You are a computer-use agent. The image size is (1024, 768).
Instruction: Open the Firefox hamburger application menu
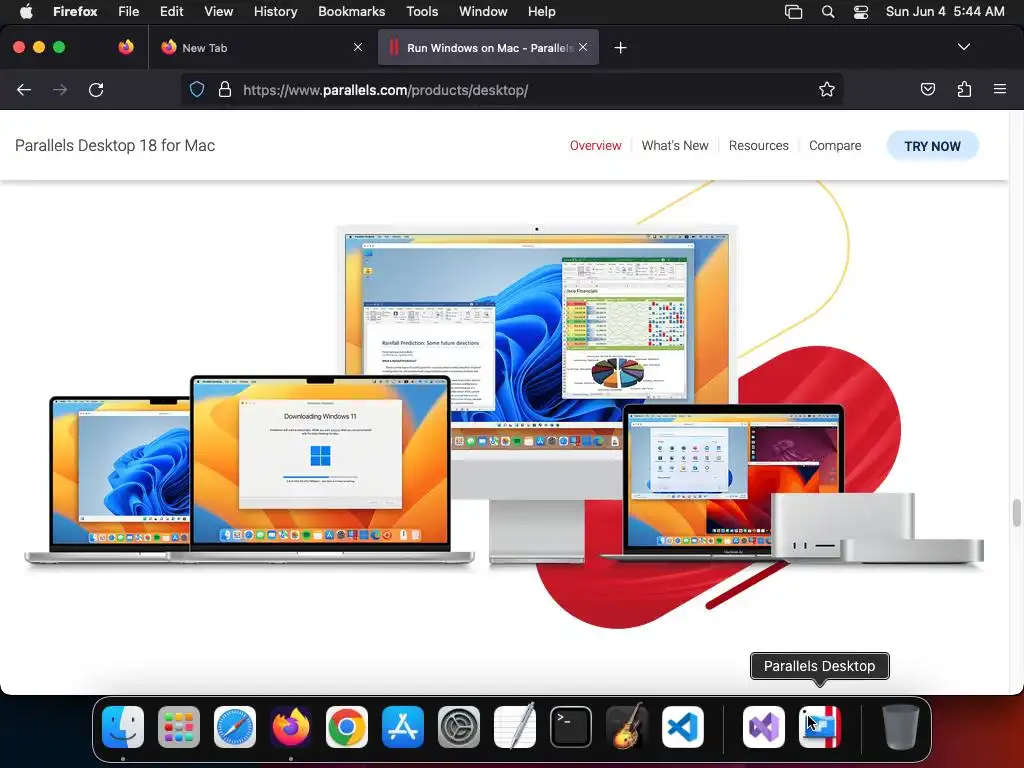[1000, 89]
